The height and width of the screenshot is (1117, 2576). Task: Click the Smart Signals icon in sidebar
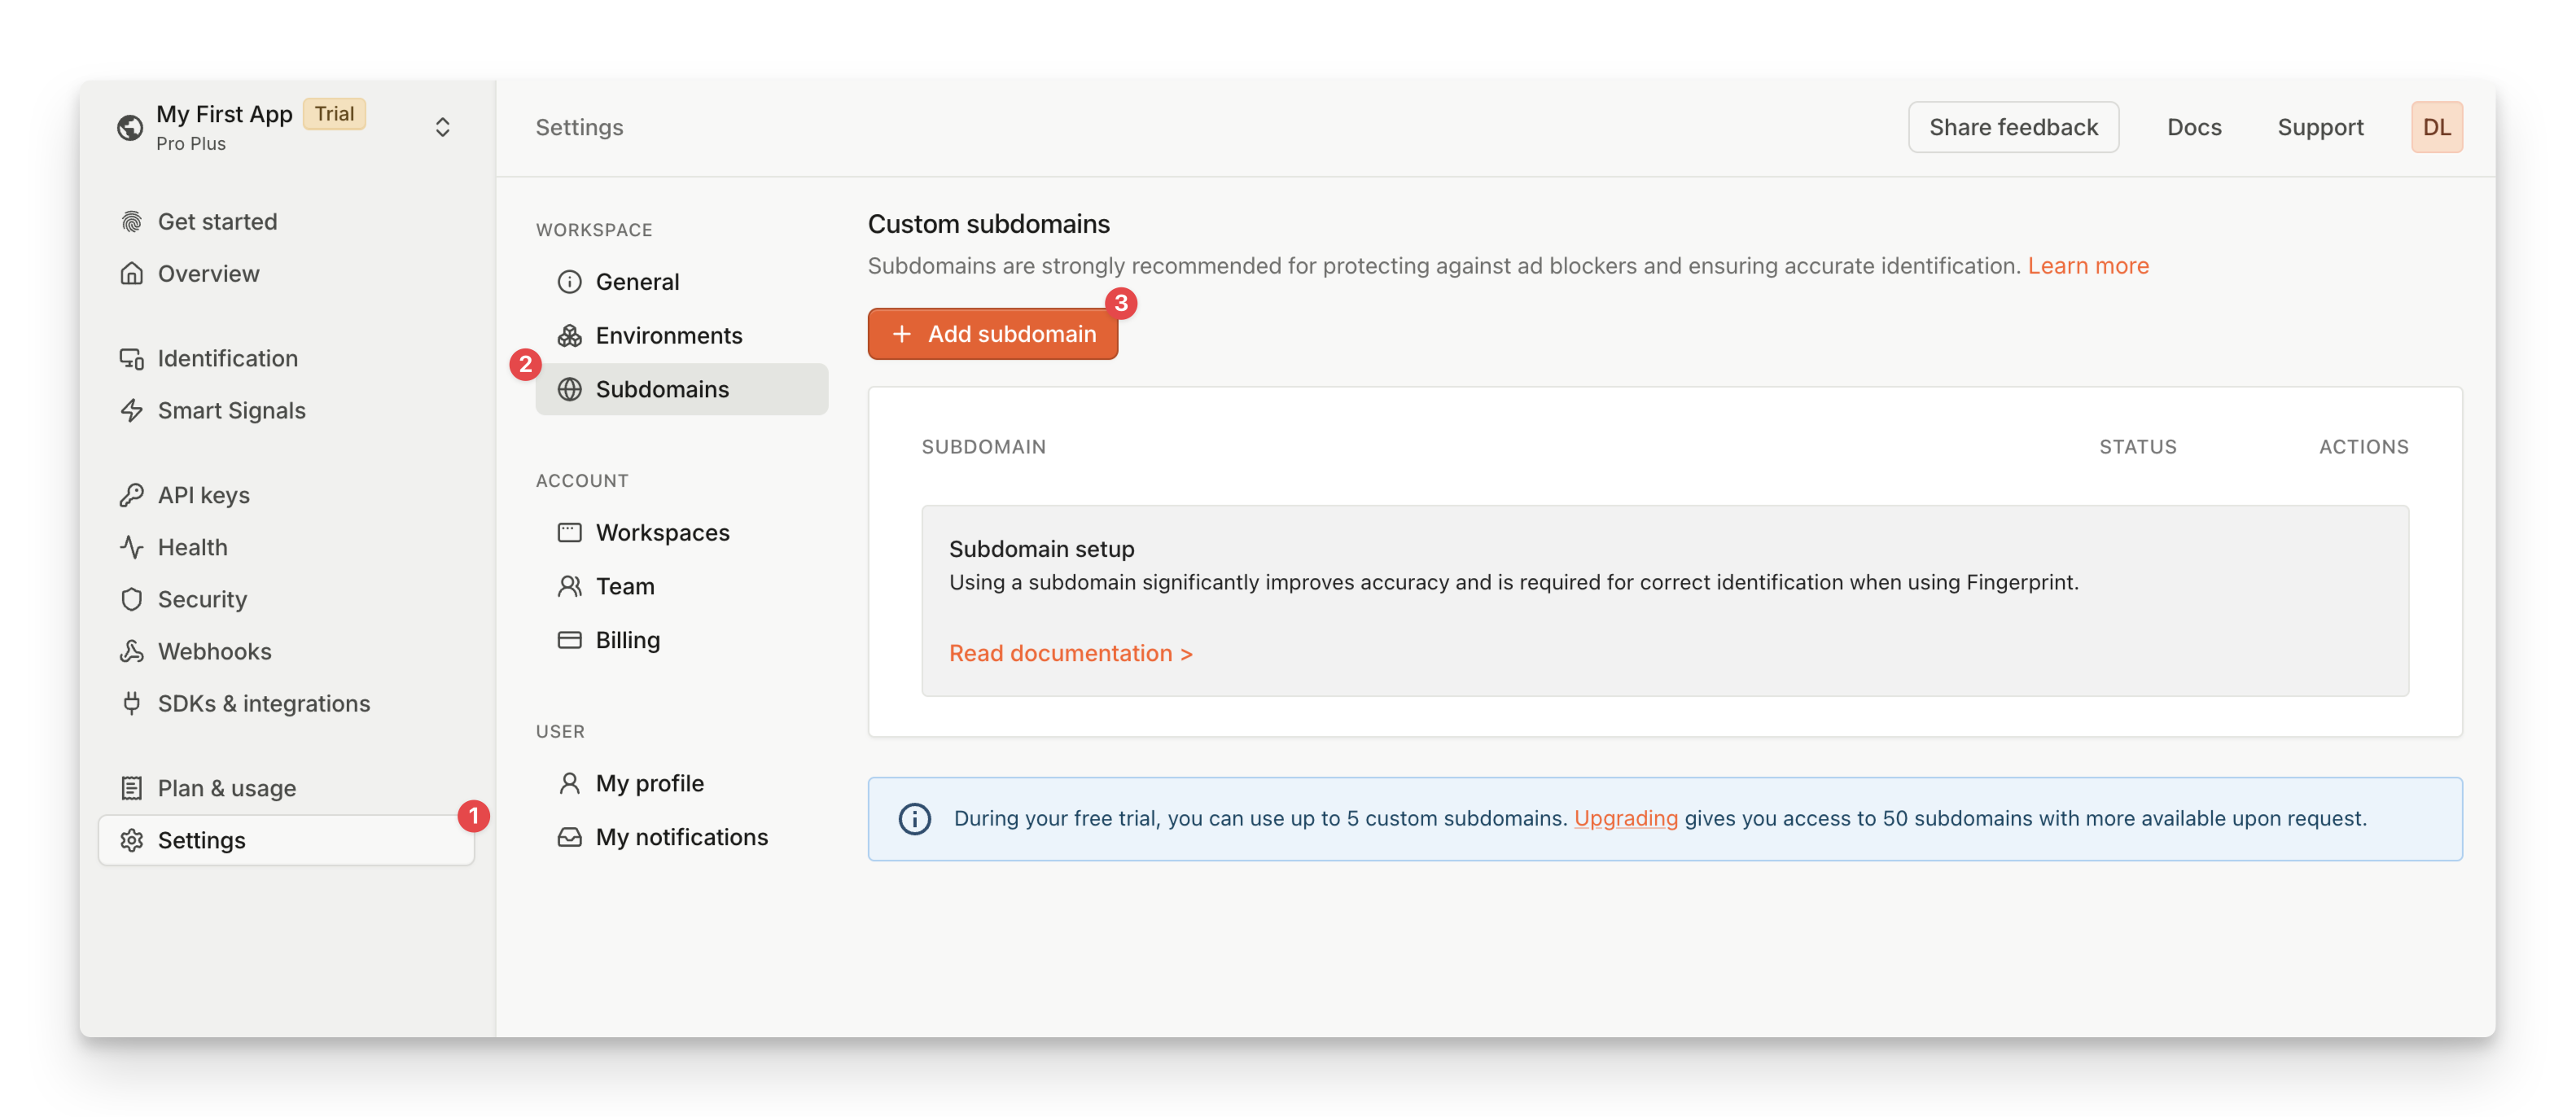(x=131, y=407)
